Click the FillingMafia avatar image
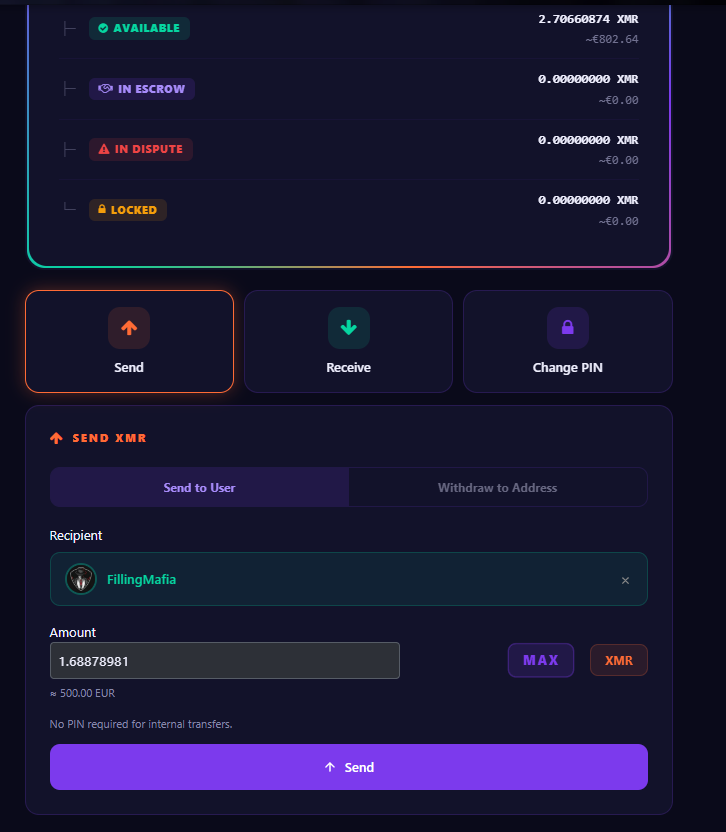 tap(81, 579)
